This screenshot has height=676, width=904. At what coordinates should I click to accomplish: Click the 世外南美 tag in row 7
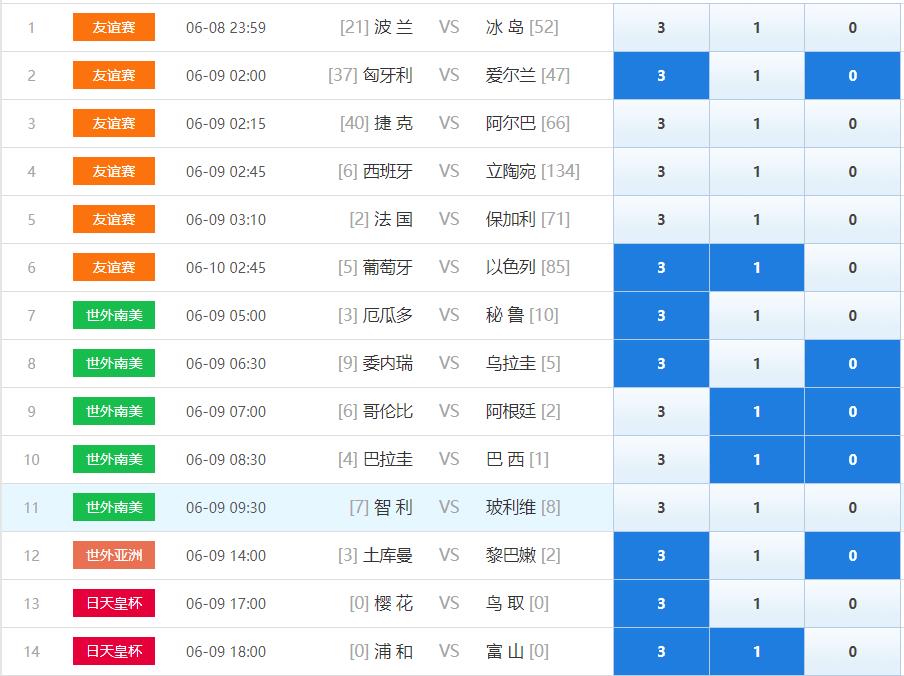114,316
